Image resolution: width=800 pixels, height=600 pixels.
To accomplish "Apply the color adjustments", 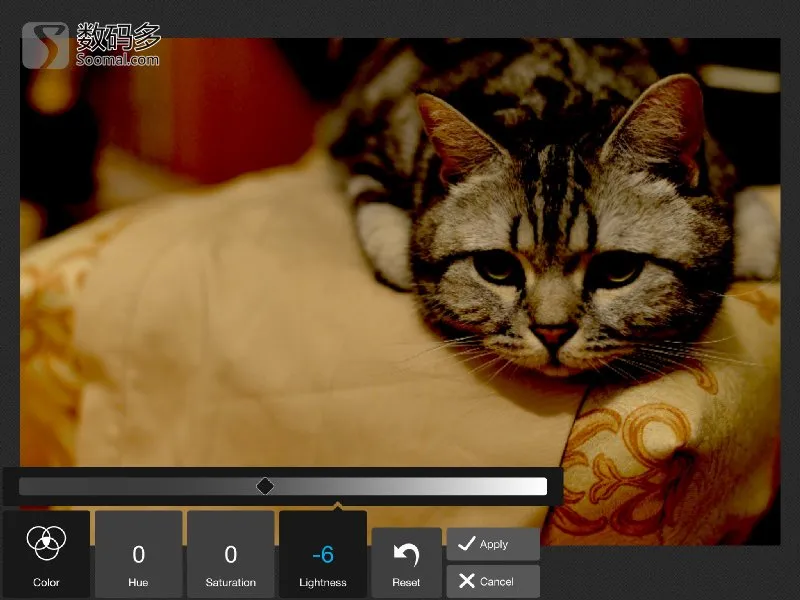I will 493,544.
